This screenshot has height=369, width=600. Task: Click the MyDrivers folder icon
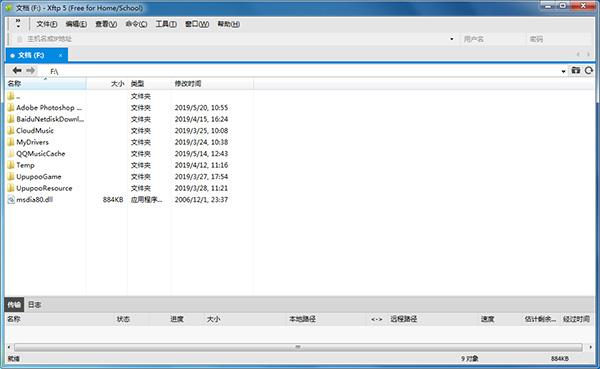(x=11, y=142)
